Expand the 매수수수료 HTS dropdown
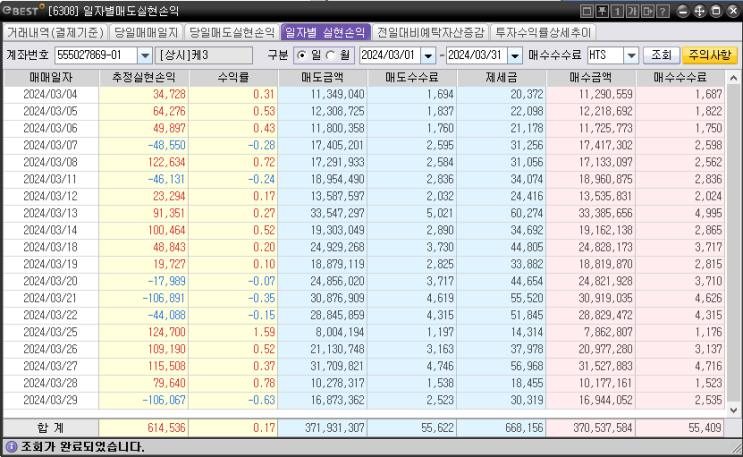Viewport: 743px width, 457px height. pos(631,55)
